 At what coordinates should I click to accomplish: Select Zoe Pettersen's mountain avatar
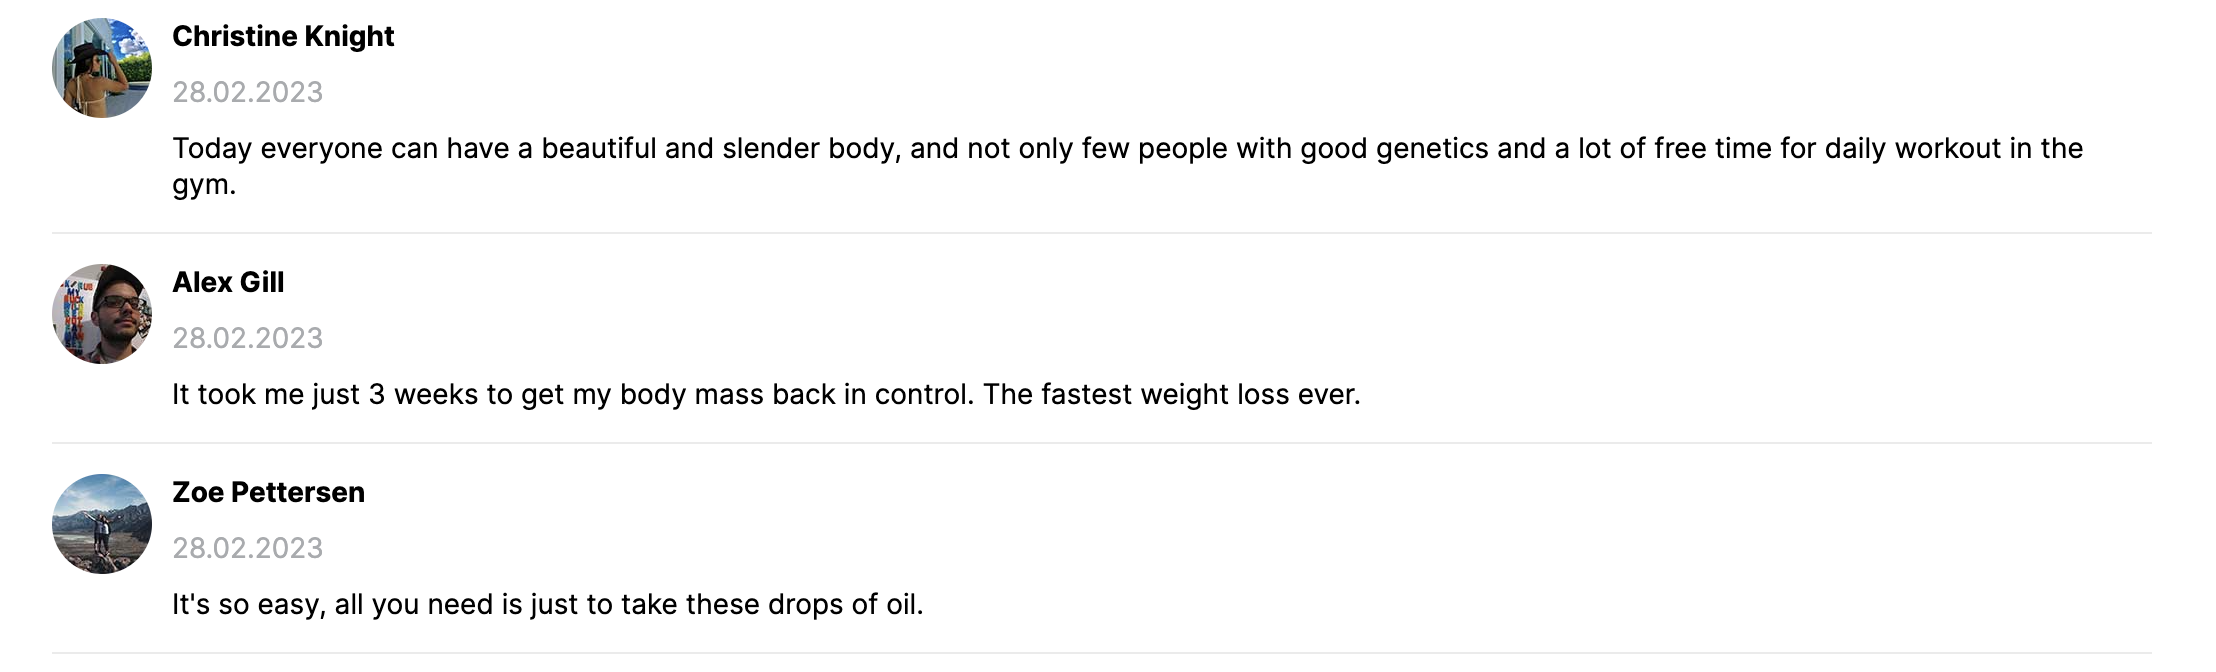102,524
